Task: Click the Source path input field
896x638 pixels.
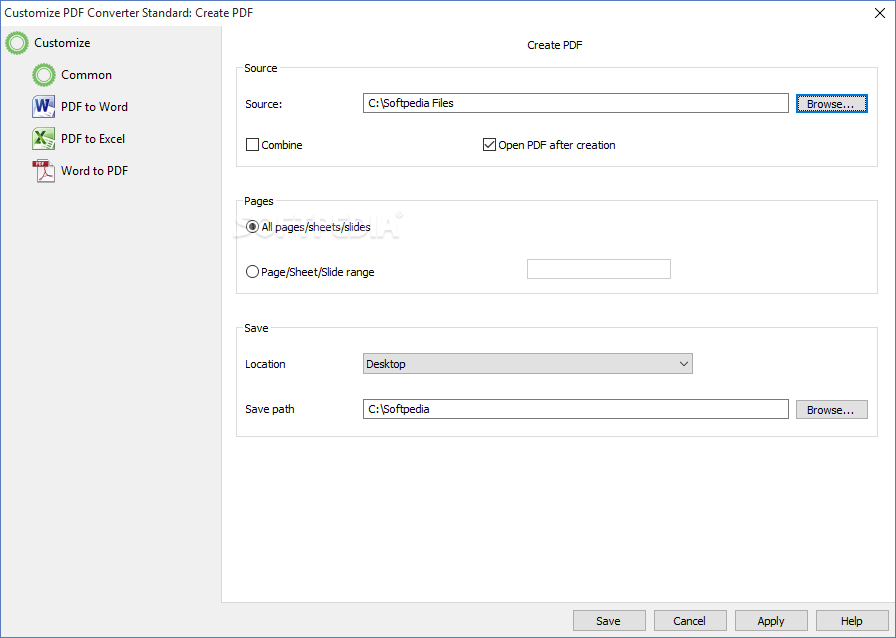Action: click(x=575, y=103)
